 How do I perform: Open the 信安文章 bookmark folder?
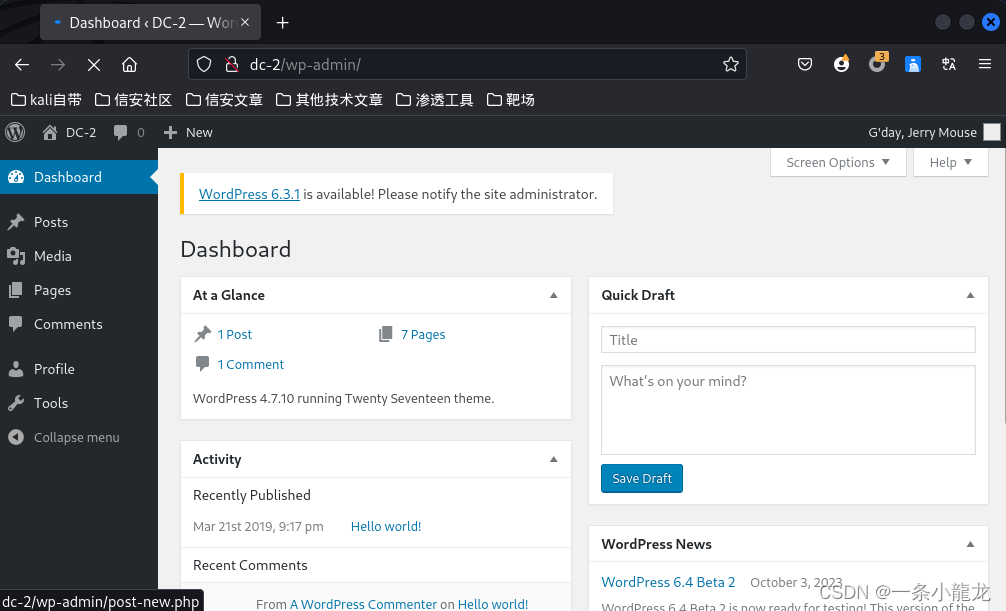224,99
